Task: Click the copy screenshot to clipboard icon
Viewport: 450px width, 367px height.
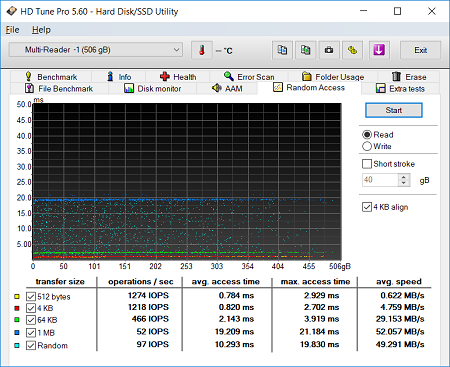Action: 306,50
